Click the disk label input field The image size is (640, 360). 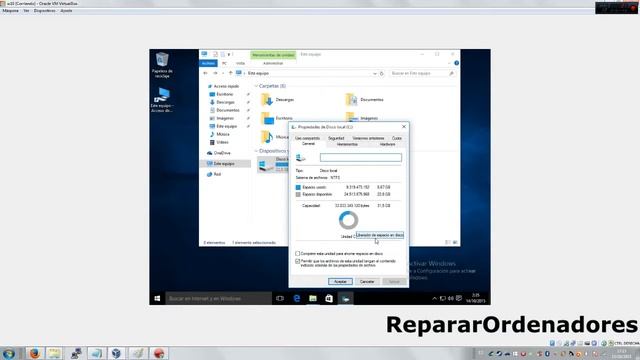361,158
